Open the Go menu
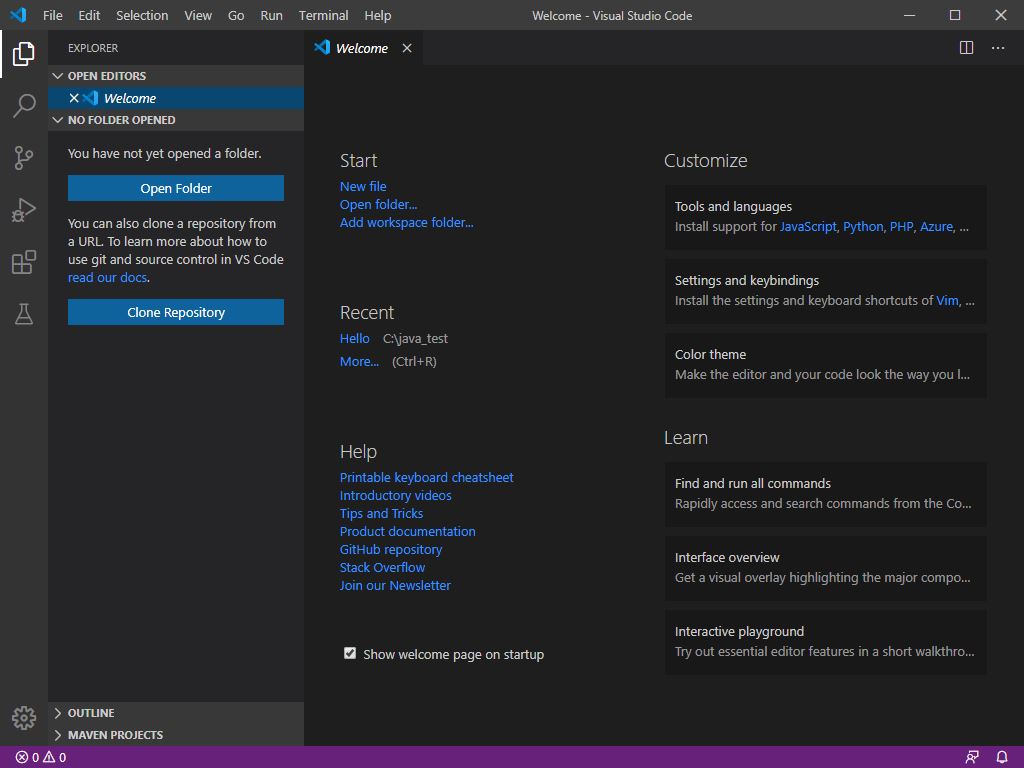1024x768 pixels. [x=236, y=15]
